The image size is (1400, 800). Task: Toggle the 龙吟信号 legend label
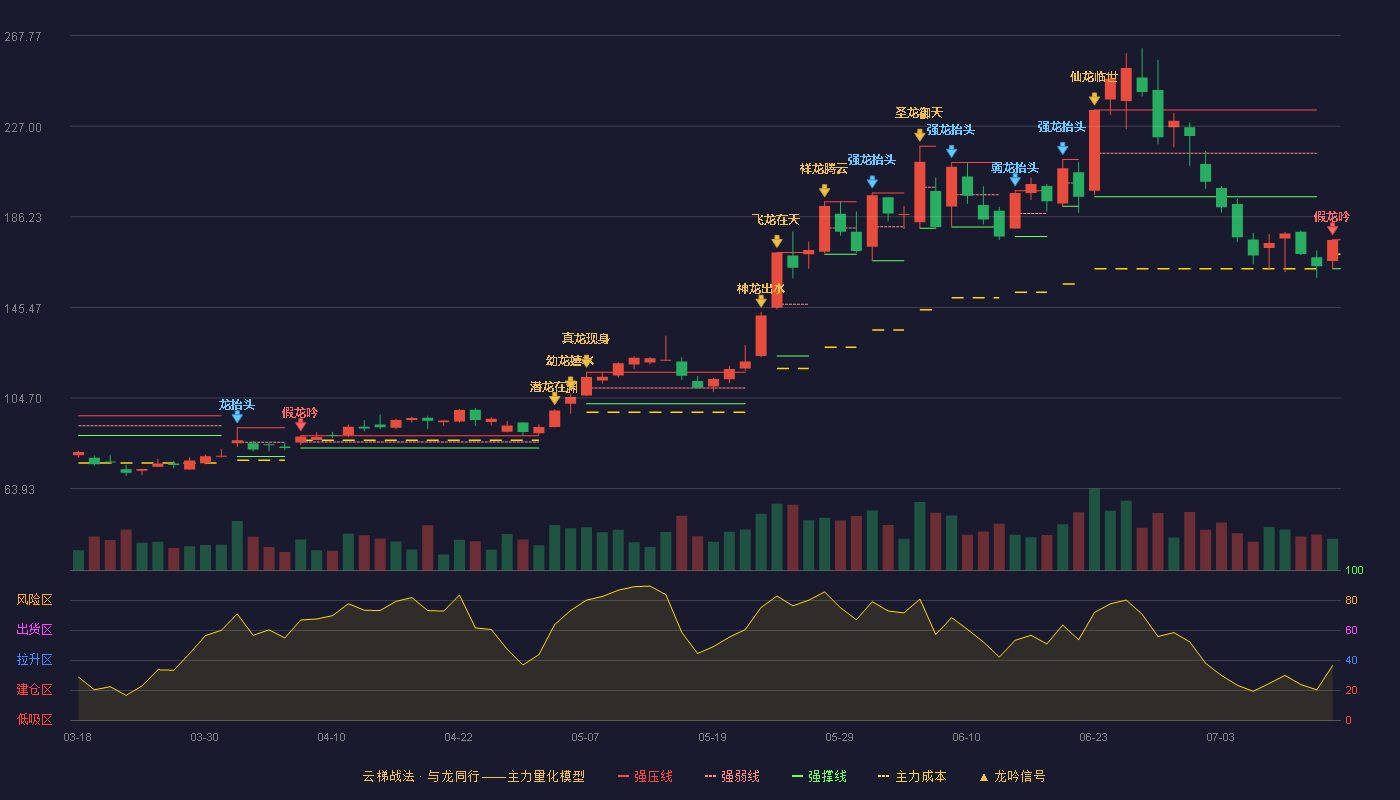click(1020, 776)
